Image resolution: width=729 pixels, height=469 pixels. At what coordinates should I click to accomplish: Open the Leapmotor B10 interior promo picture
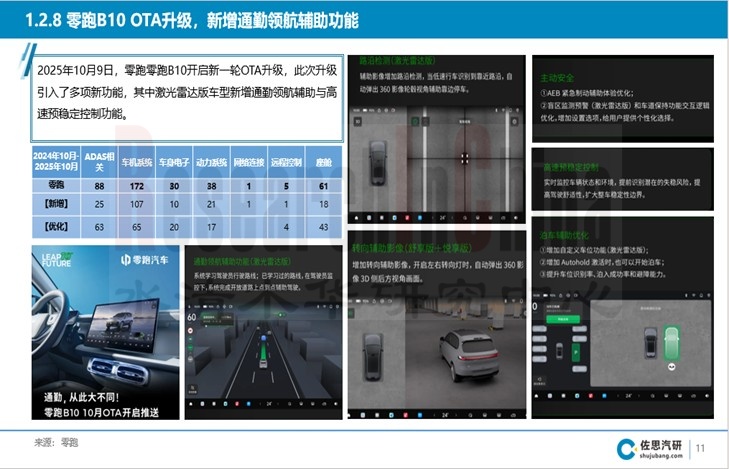click(106, 332)
